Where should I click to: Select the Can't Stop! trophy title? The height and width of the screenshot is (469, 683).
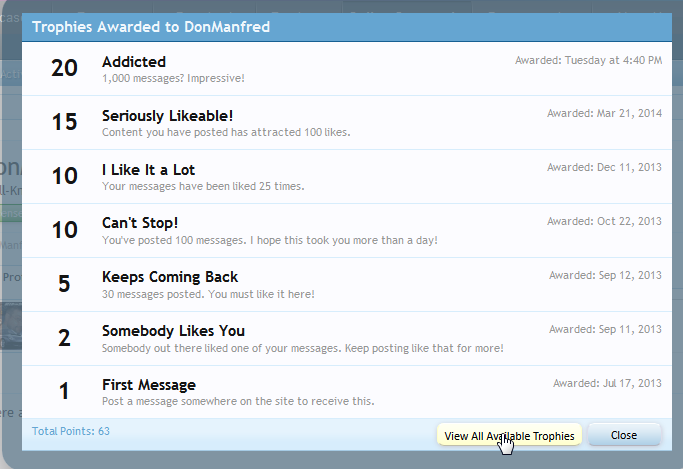pyautogui.click(x=140, y=222)
